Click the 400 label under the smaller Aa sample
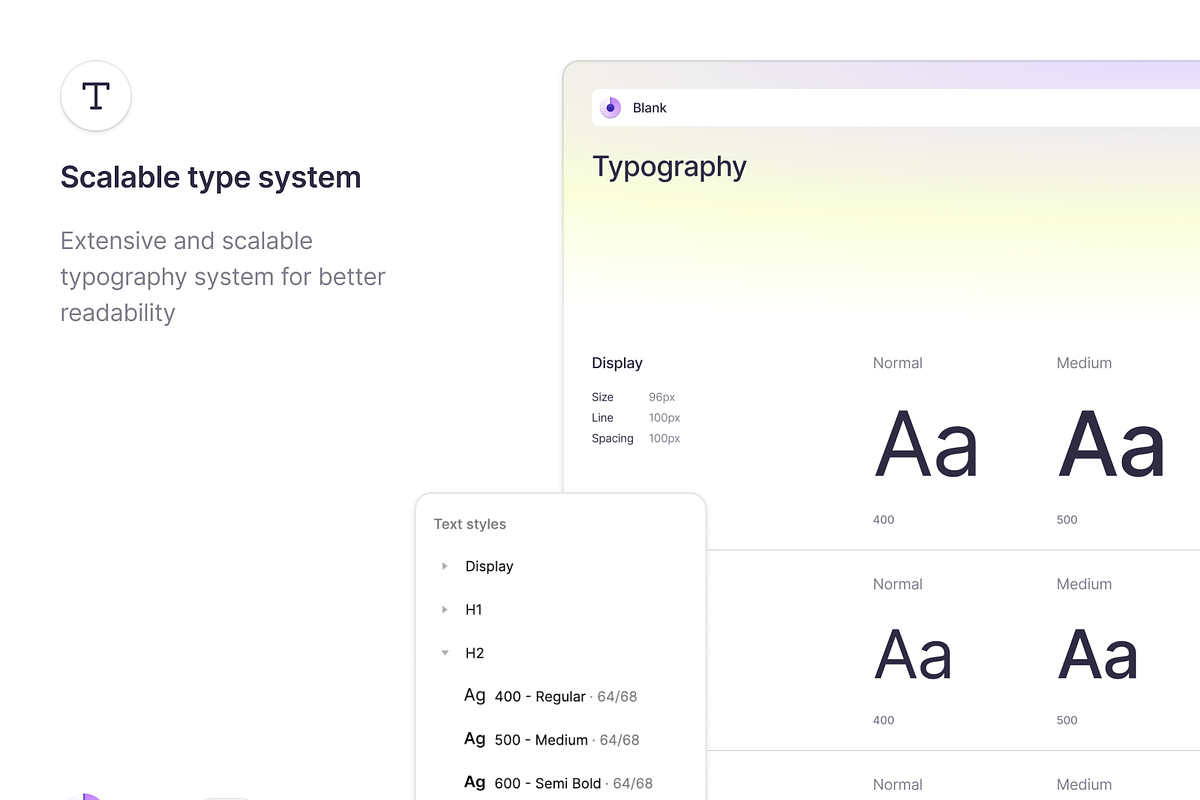 coord(884,720)
